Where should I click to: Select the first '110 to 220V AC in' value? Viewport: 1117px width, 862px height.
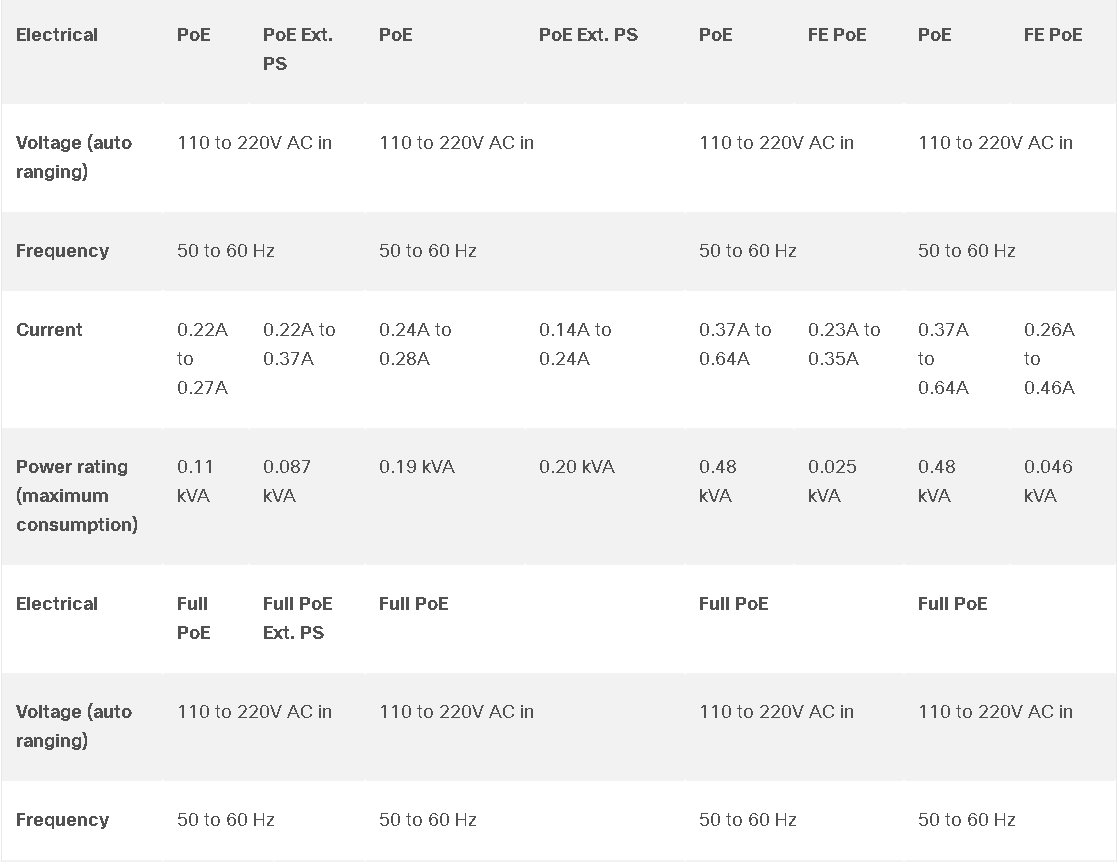(x=254, y=142)
